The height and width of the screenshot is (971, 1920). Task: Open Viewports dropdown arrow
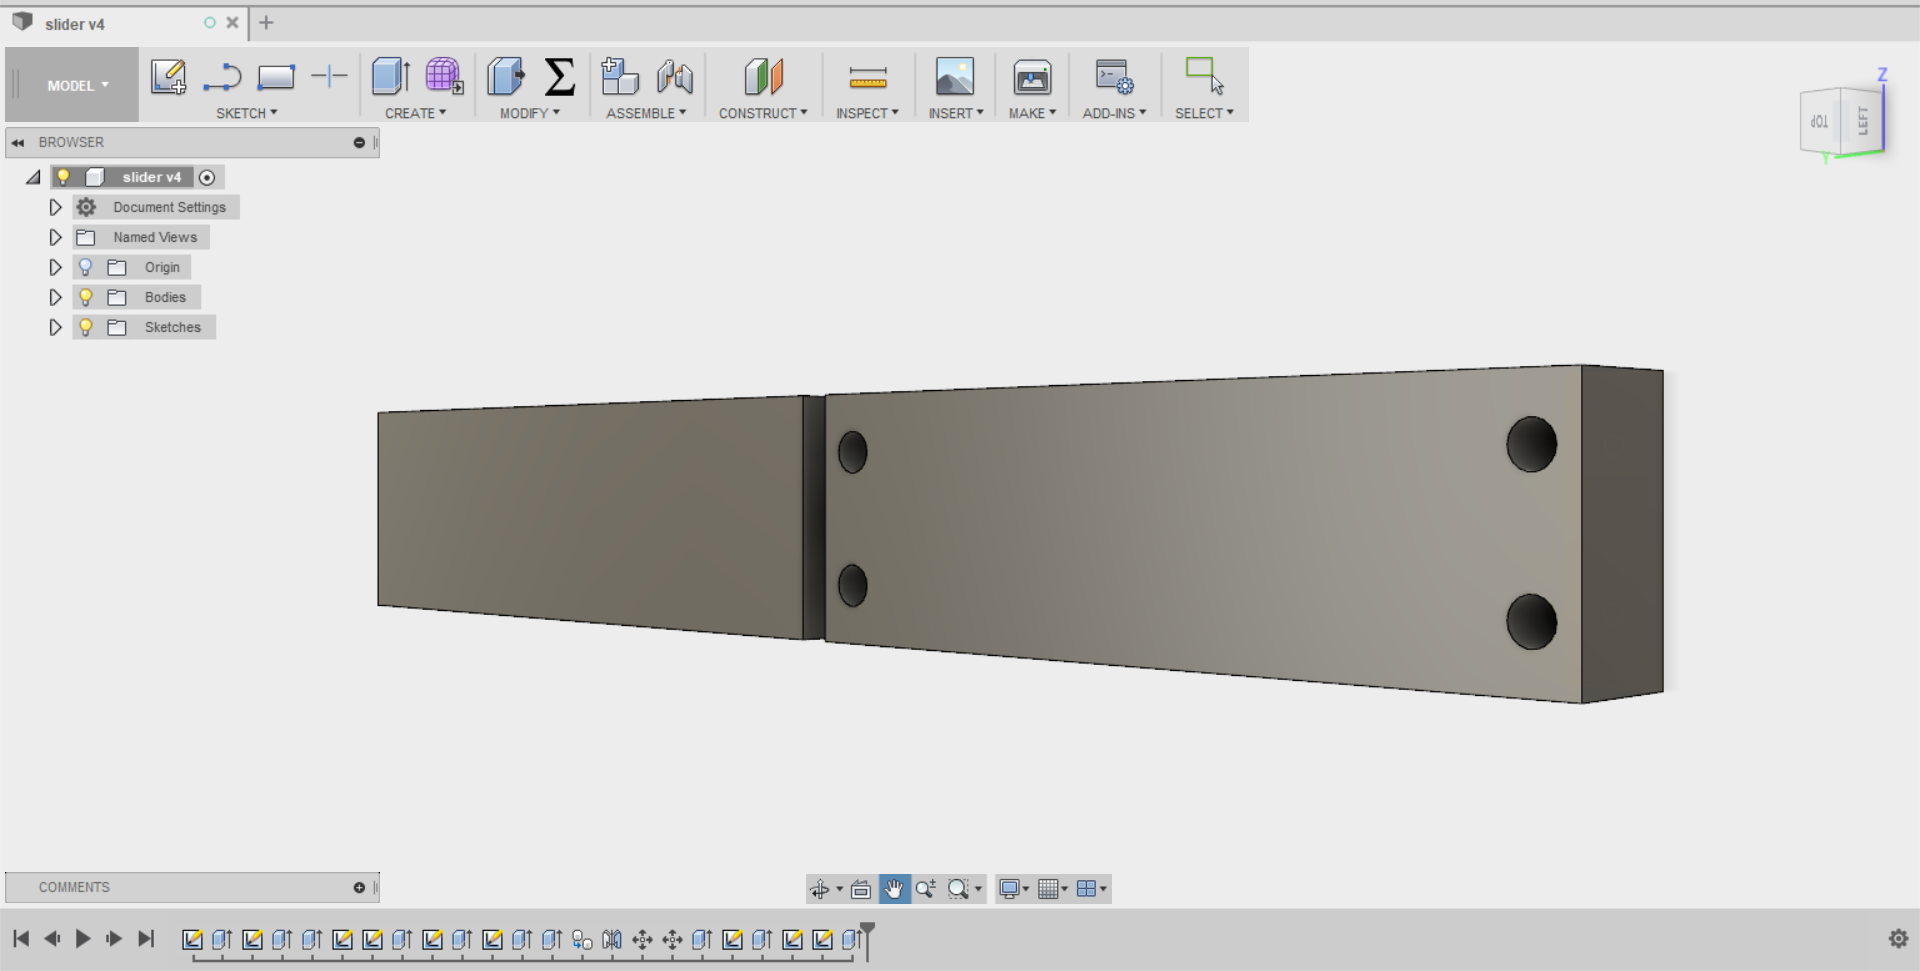(1103, 889)
